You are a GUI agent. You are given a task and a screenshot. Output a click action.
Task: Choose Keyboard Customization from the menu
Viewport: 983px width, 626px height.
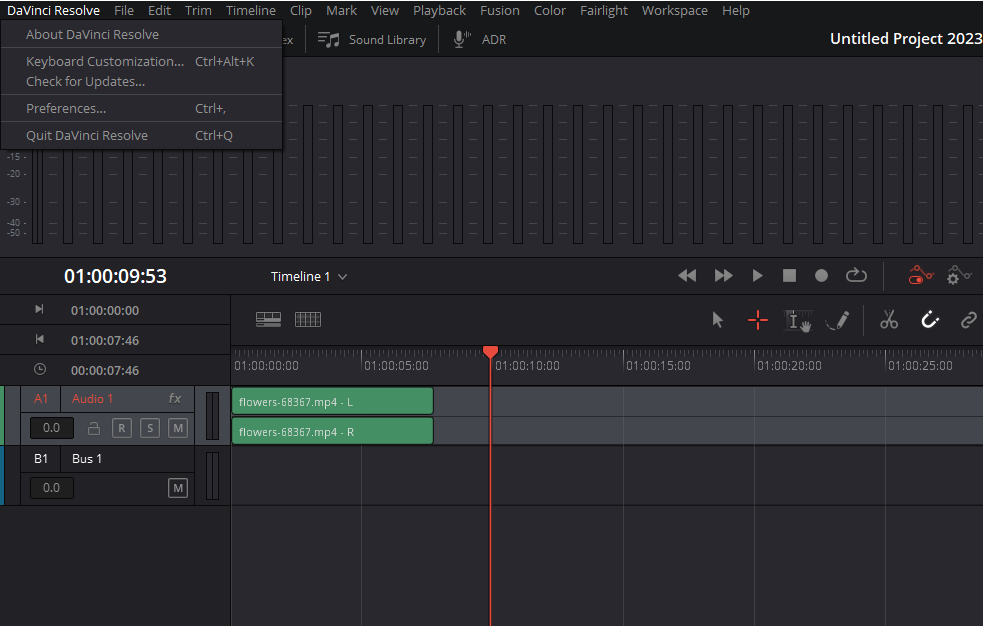point(142,61)
